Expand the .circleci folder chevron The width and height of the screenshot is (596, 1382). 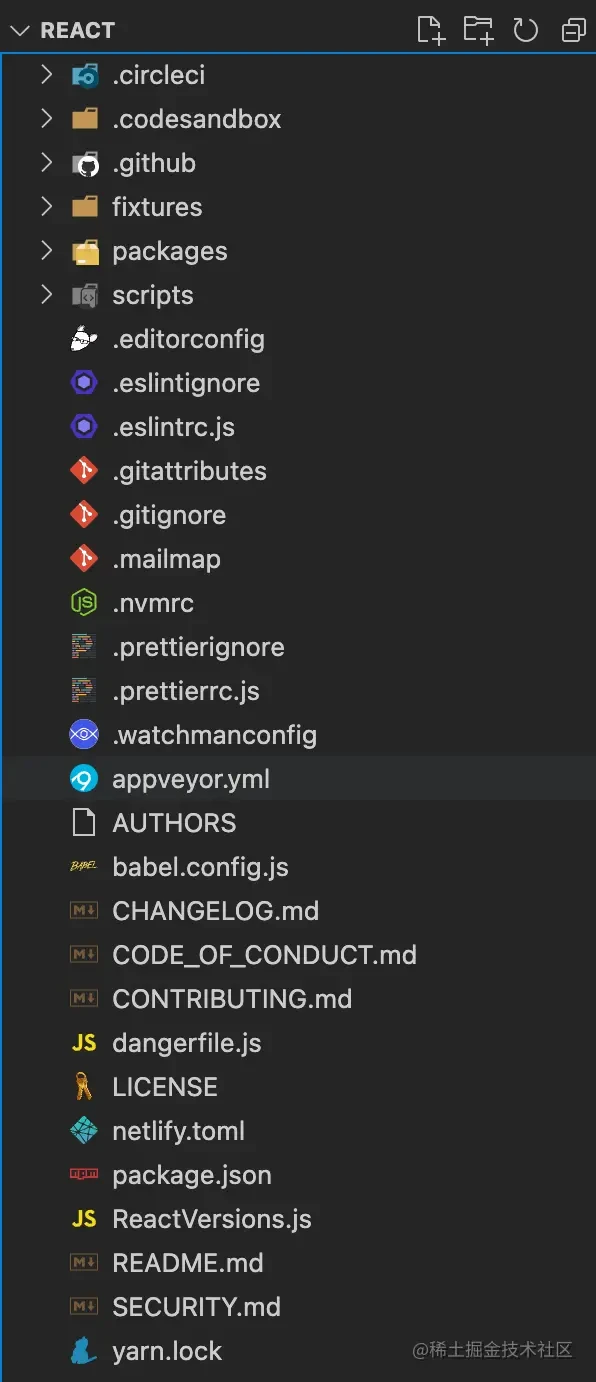[x=46, y=75]
